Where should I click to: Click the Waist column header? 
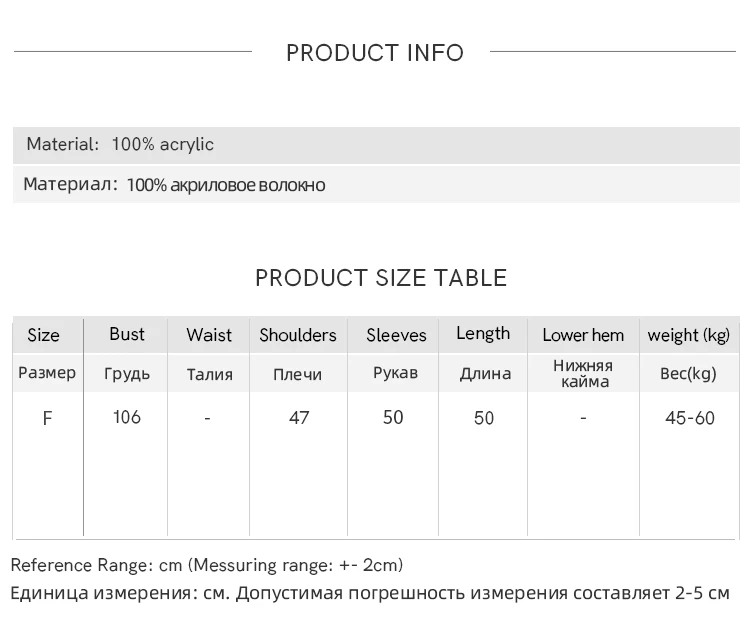209,335
